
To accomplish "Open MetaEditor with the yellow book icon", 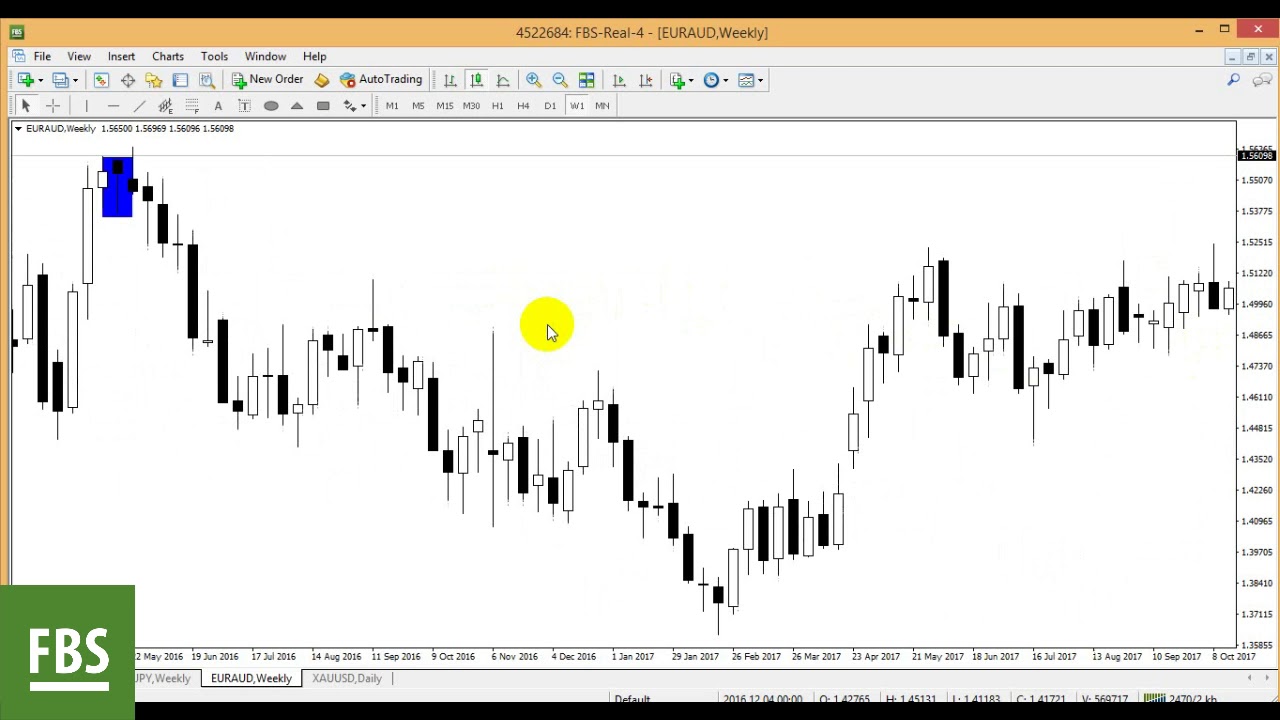I will coord(322,80).
